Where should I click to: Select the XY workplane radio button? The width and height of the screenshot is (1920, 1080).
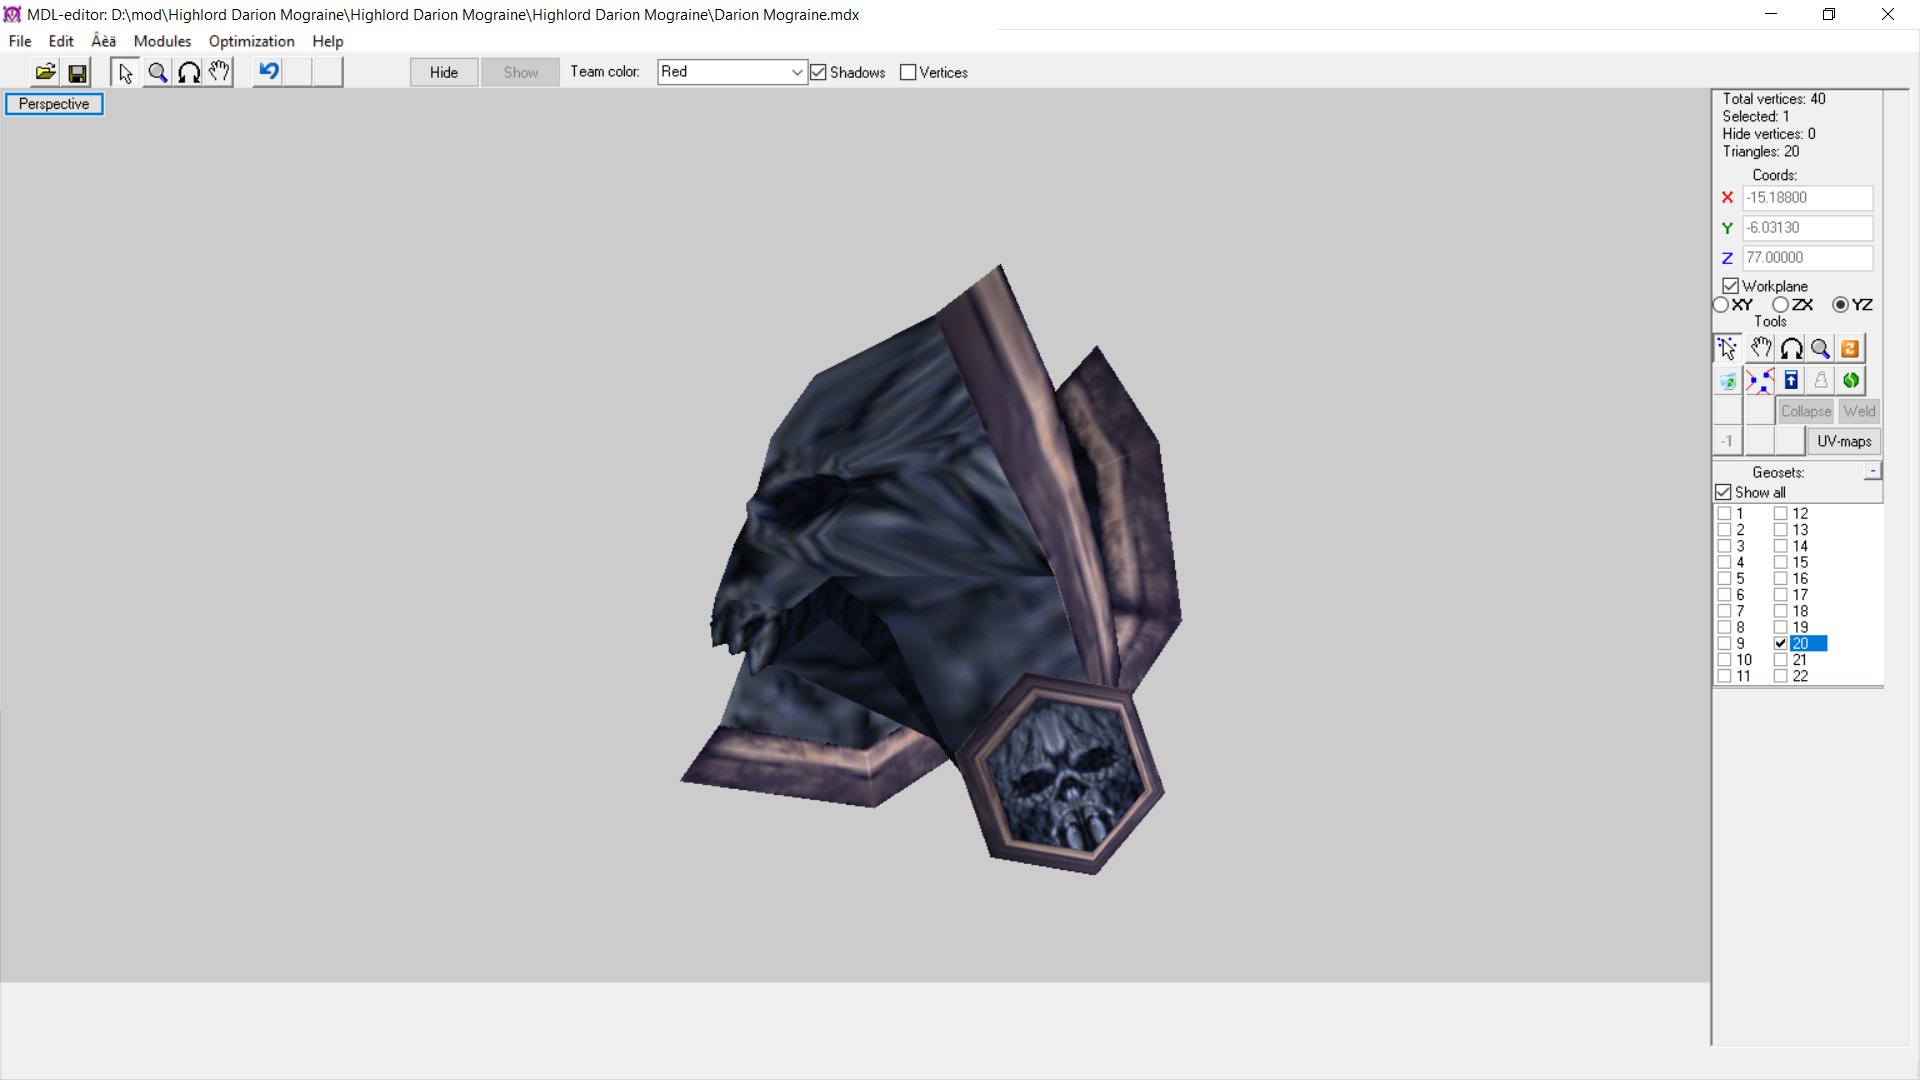(x=1721, y=305)
